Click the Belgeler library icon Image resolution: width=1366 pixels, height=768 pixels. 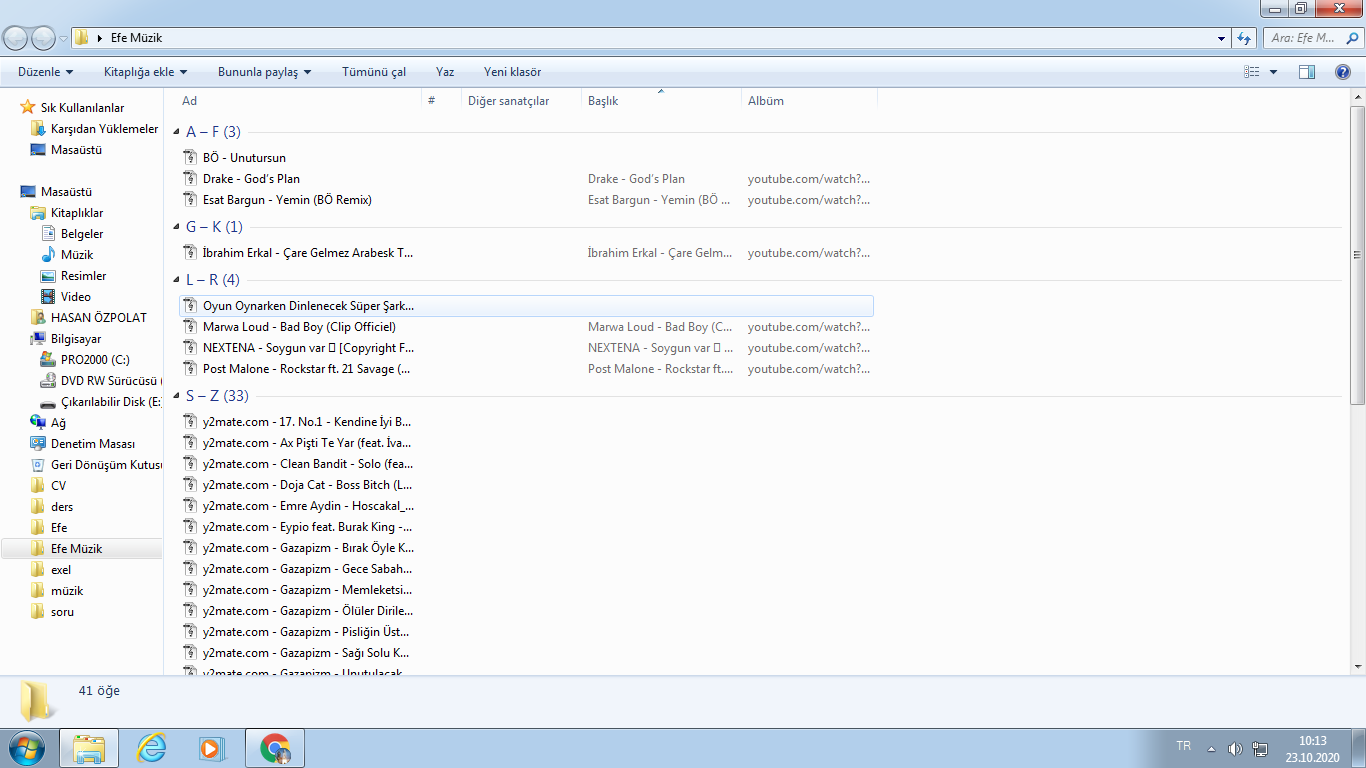[x=48, y=233]
